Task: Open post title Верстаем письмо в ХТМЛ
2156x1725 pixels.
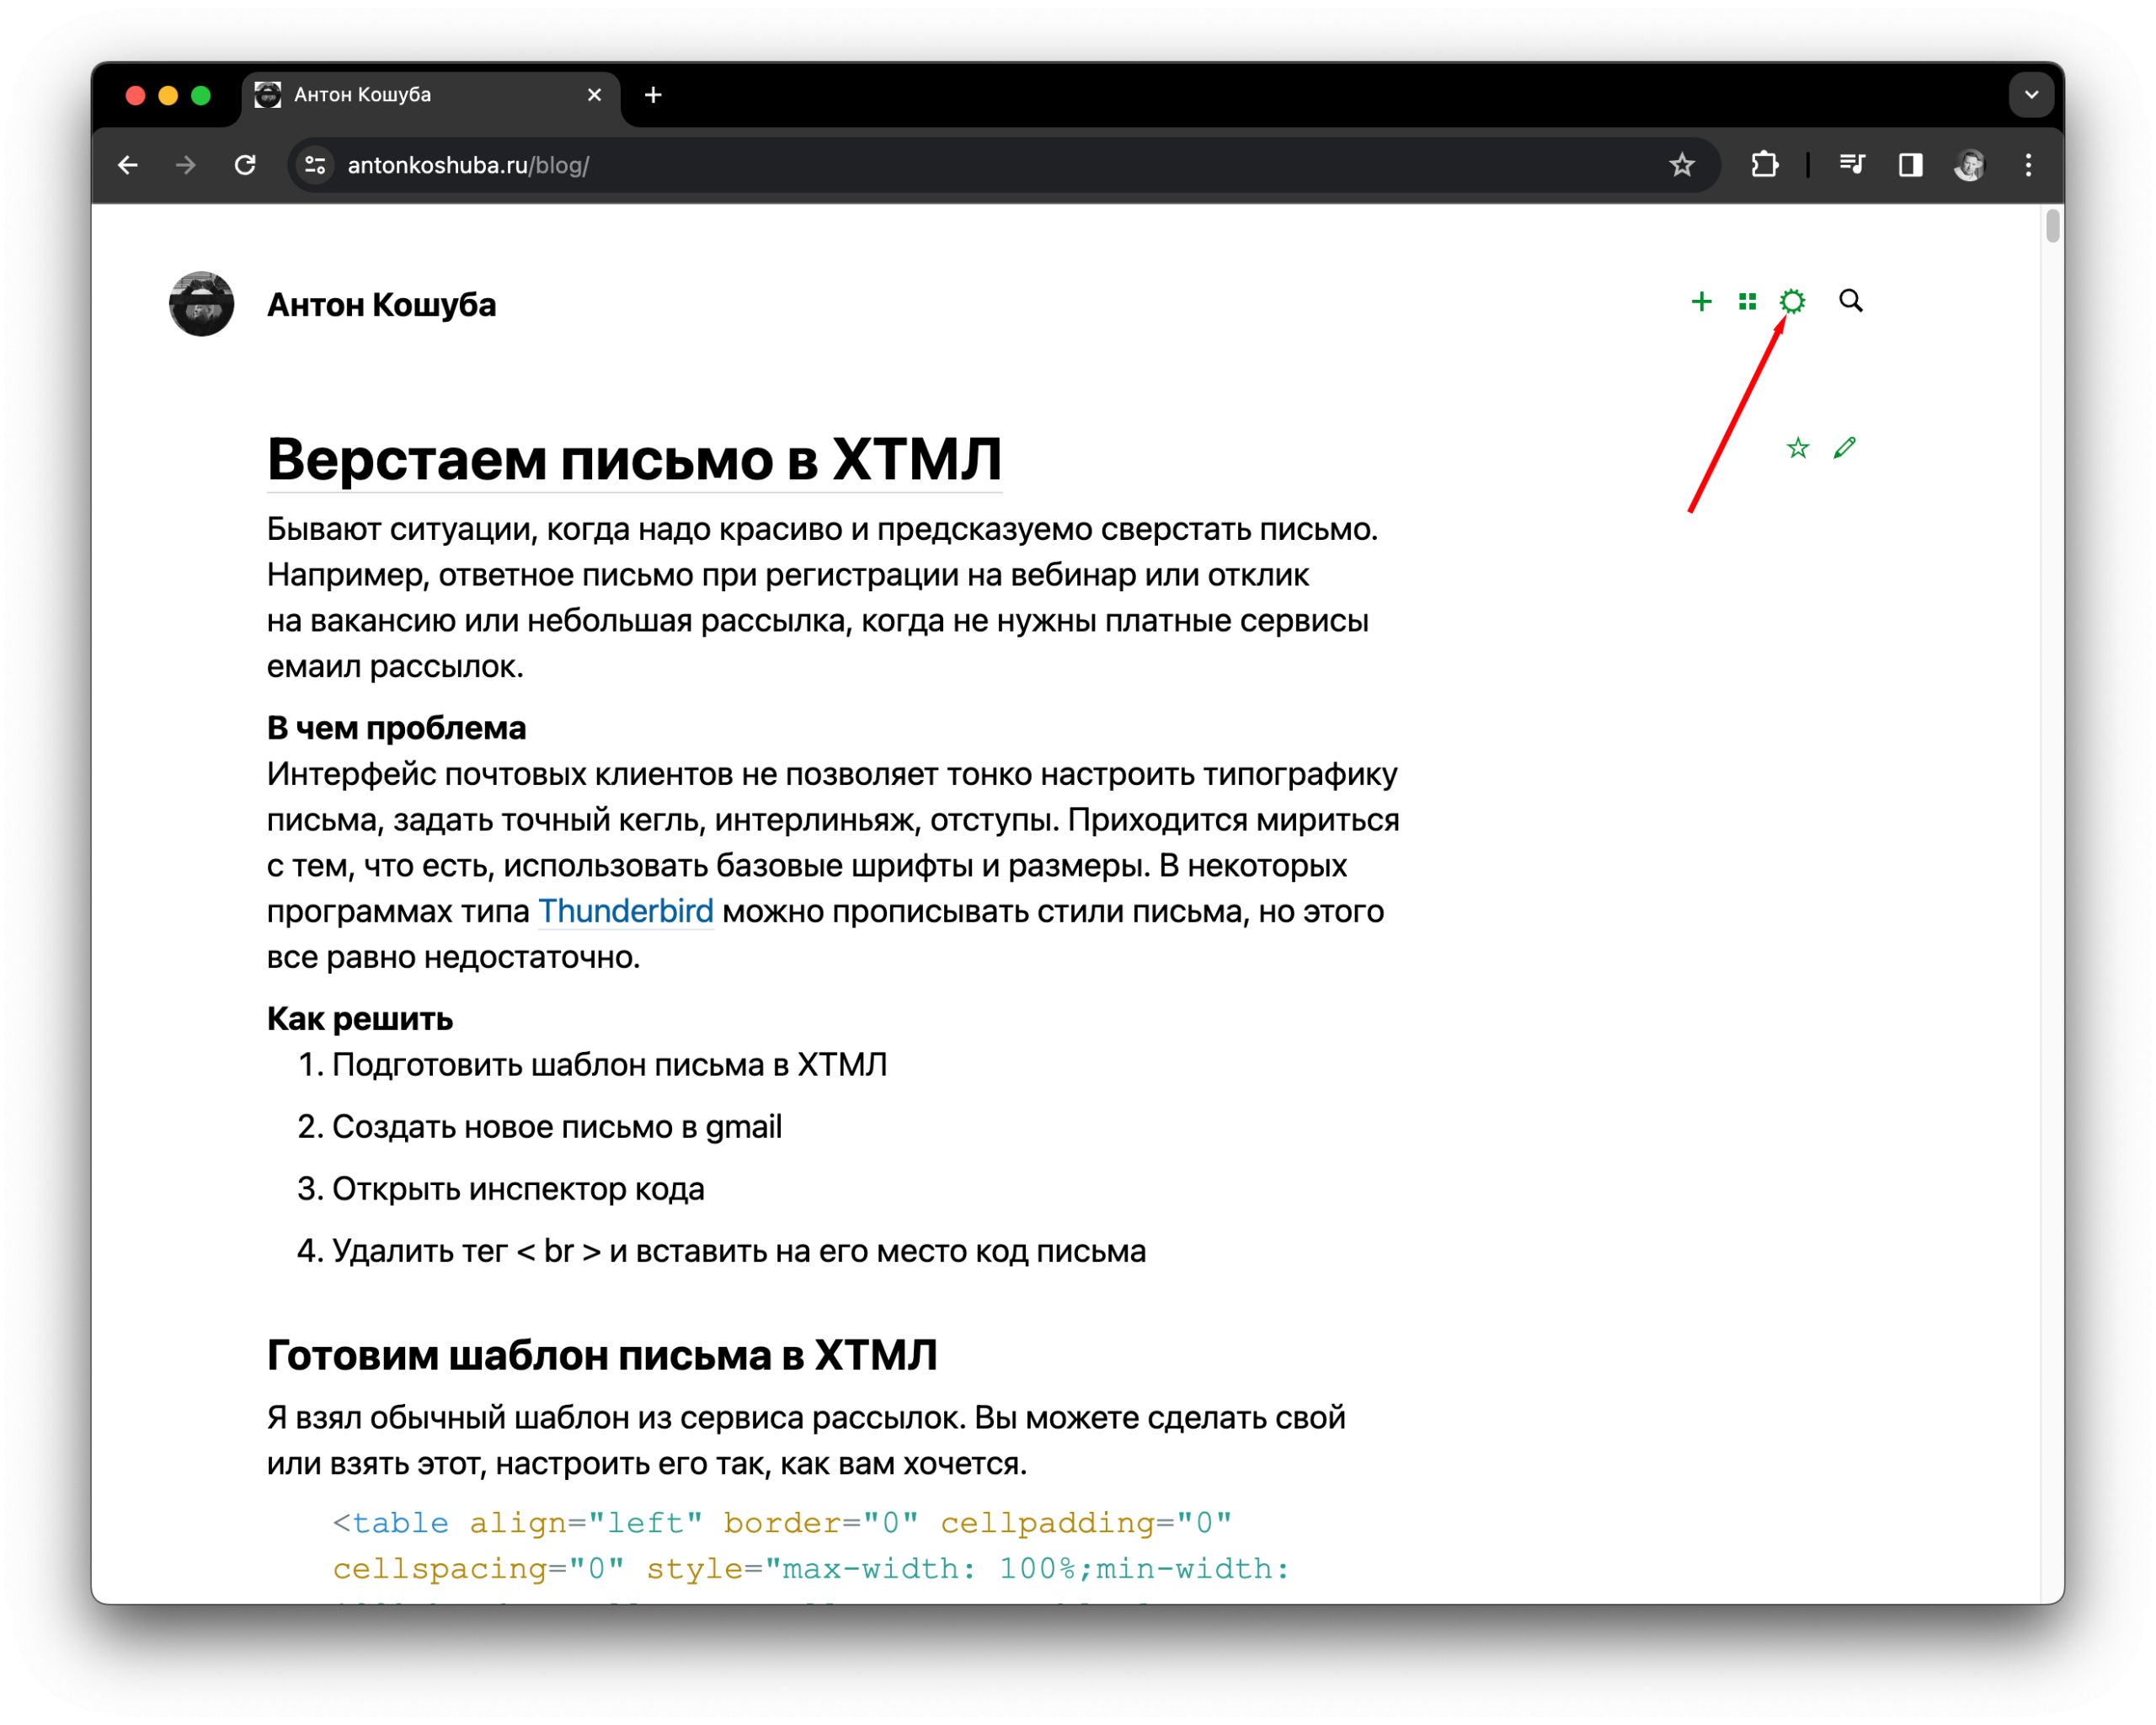Action: tap(634, 460)
